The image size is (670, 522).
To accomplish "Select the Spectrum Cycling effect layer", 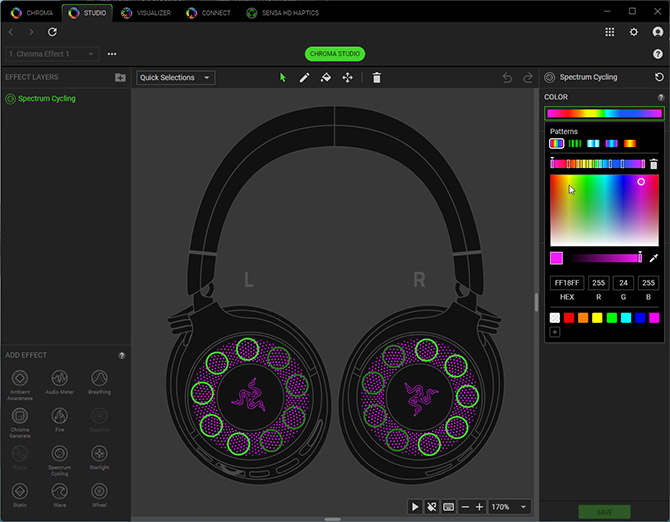I will [41, 99].
